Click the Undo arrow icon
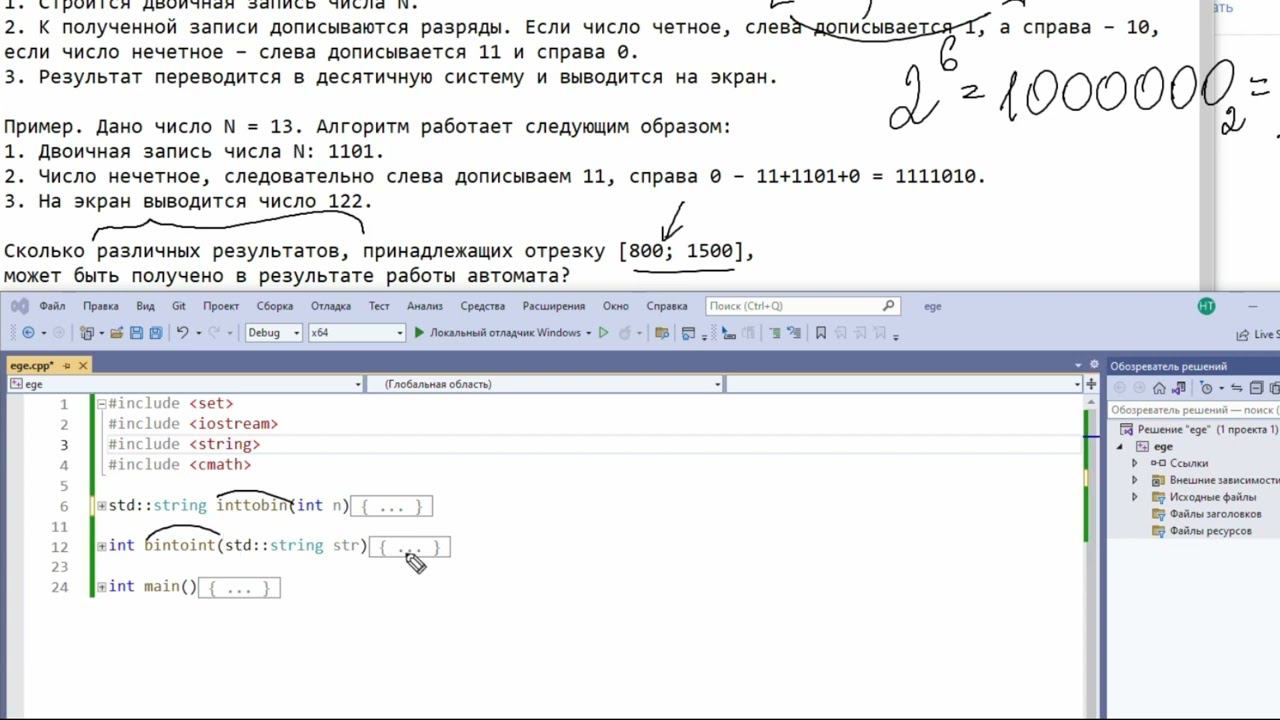Screen dimensions: 1280x720 [x=182, y=333]
